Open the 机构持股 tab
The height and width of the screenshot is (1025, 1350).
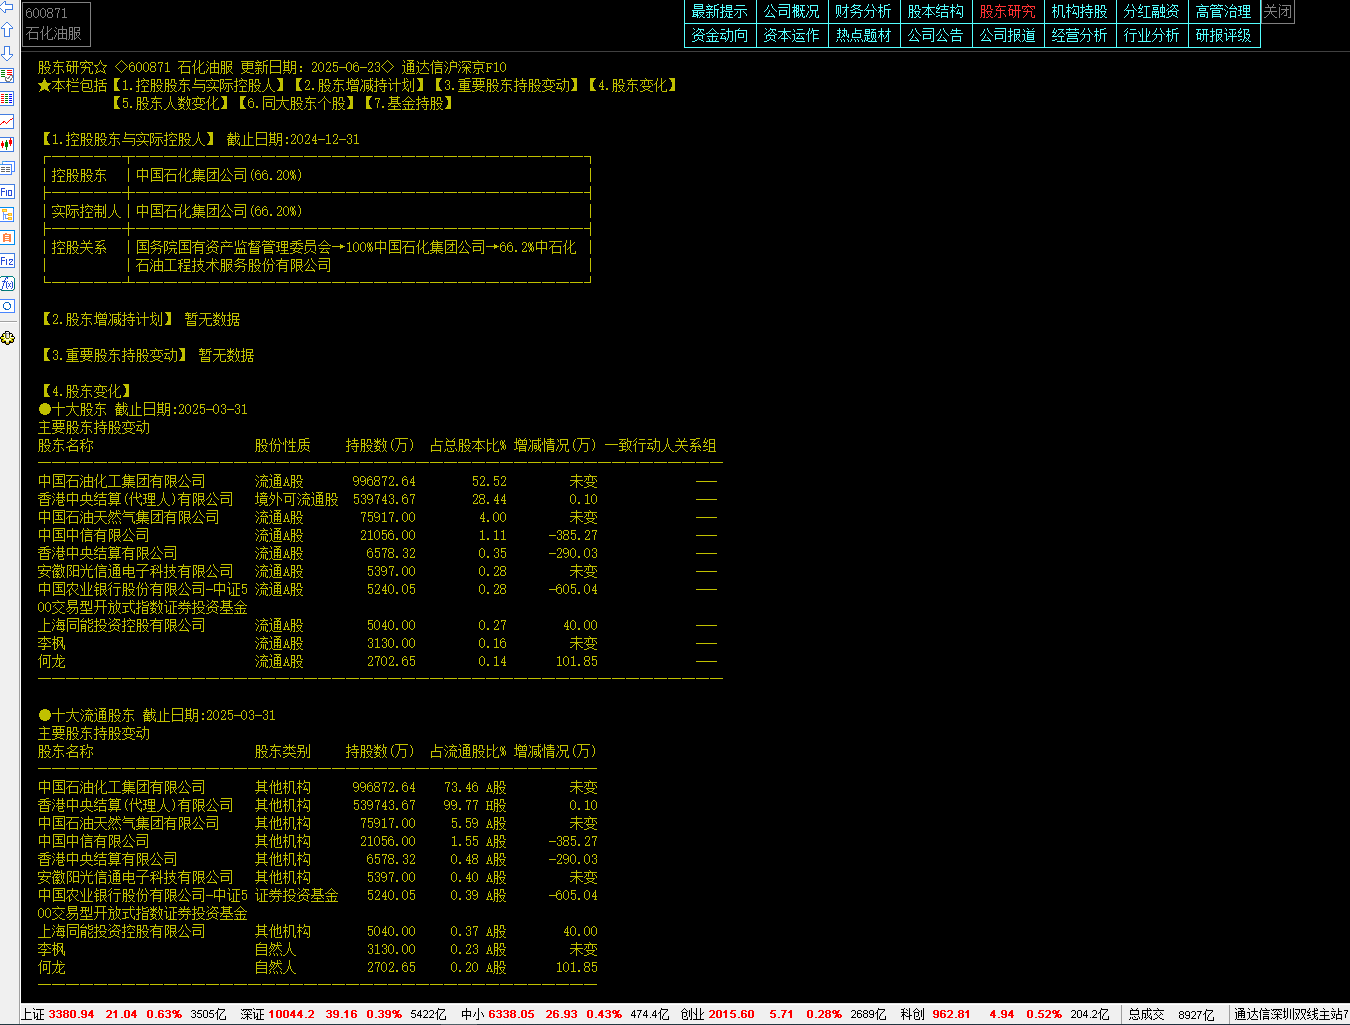tap(1080, 12)
